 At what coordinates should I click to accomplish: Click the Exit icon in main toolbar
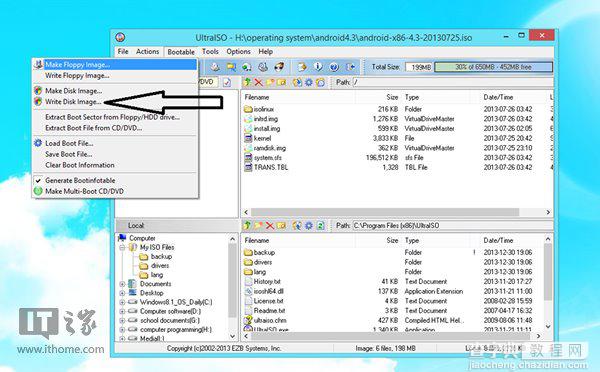pos(350,67)
